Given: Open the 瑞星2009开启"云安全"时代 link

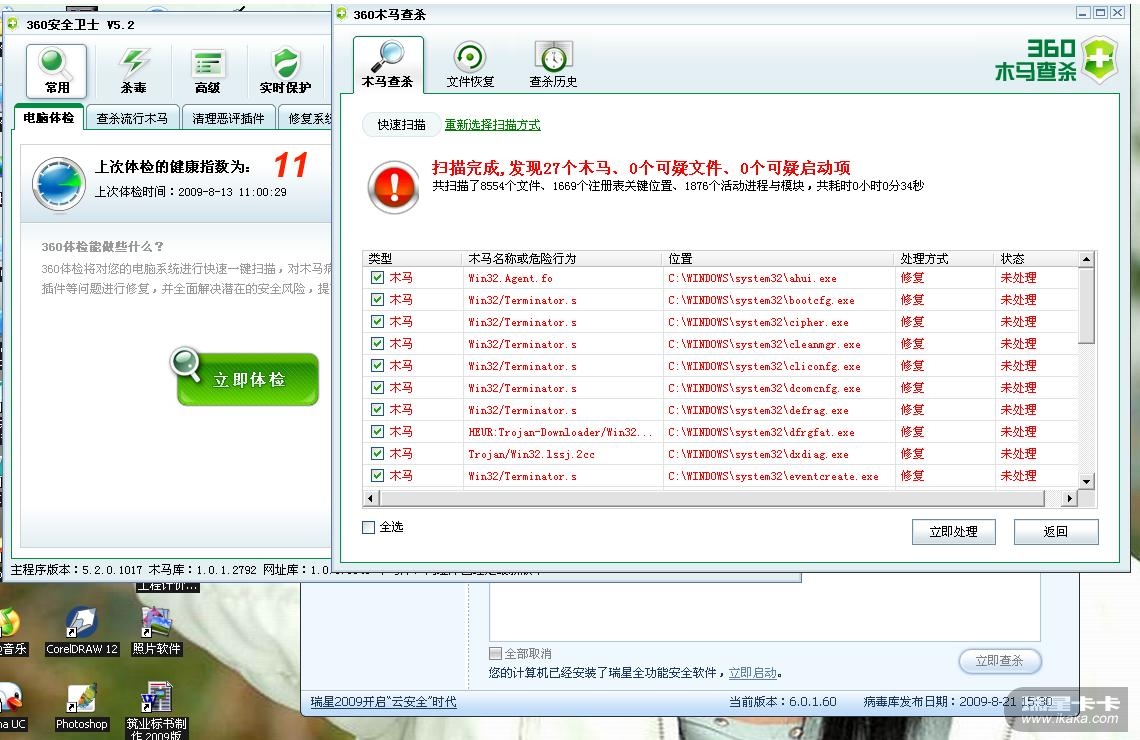Looking at the screenshot, I should [383, 701].
